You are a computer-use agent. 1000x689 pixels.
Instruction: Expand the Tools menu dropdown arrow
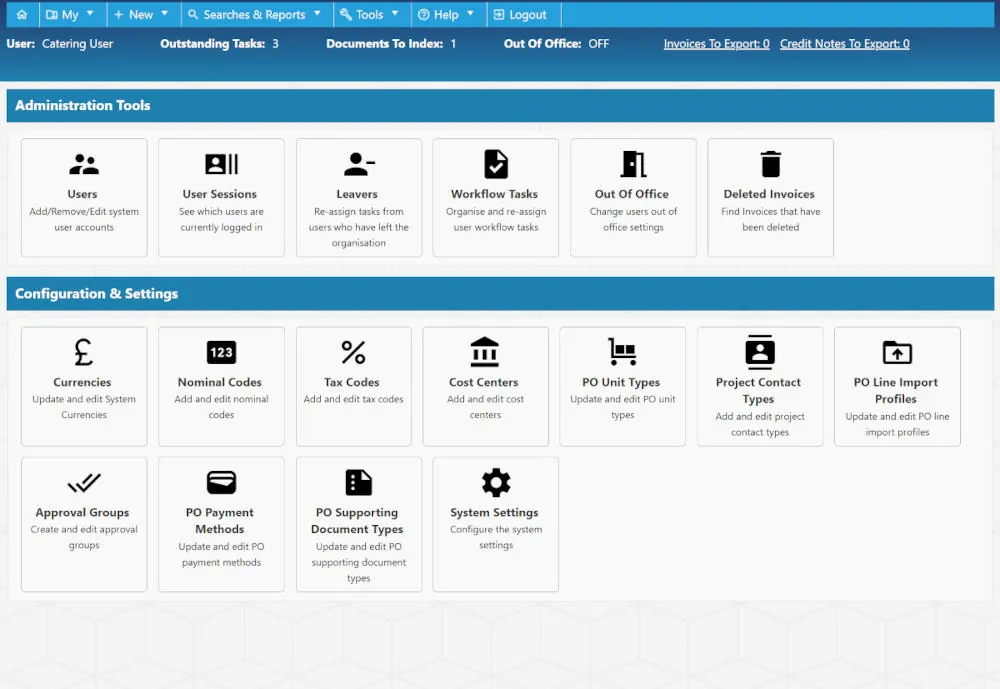395,13
